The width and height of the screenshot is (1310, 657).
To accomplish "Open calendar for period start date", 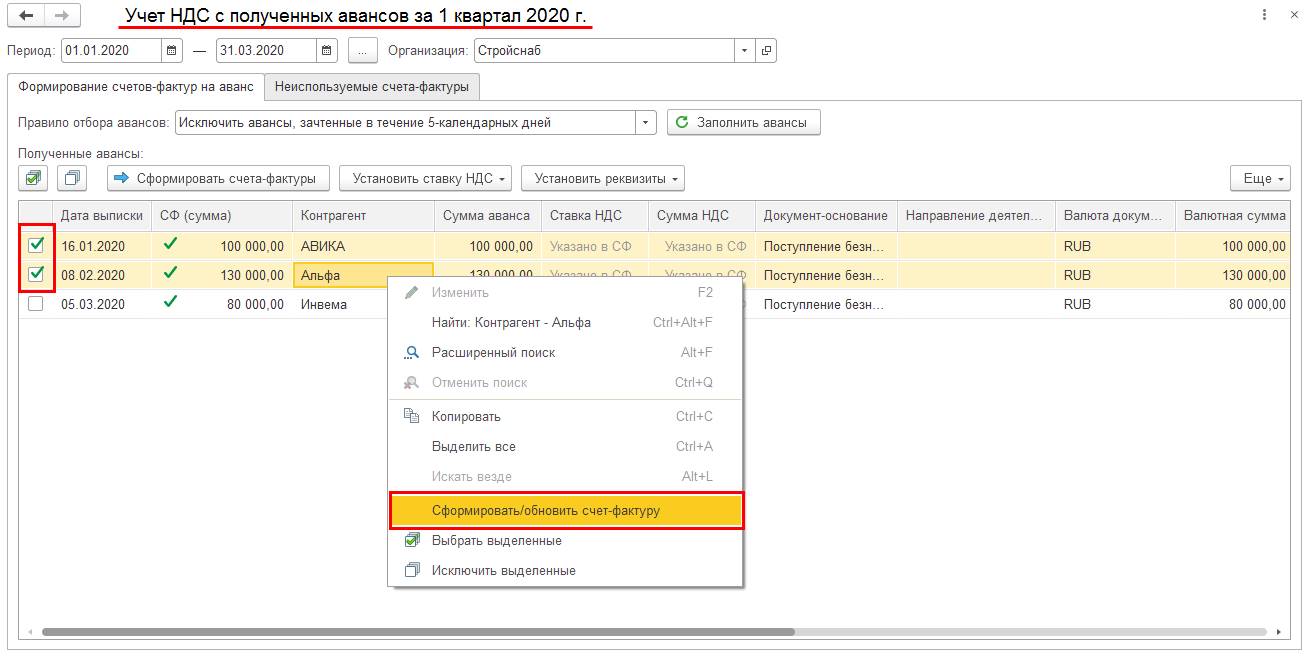I will [x=172, y=50].
